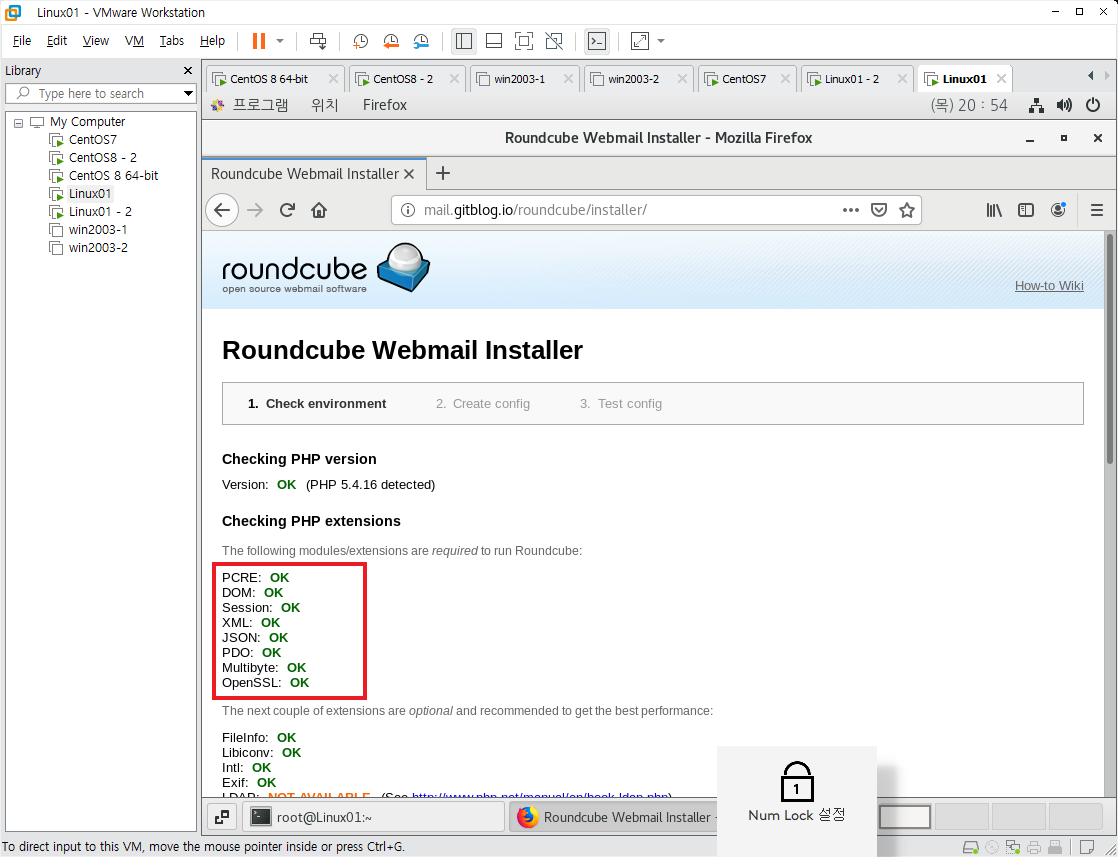
Task: Open the Firefox hamburger menu
Action: click(x=1097, y=210)
